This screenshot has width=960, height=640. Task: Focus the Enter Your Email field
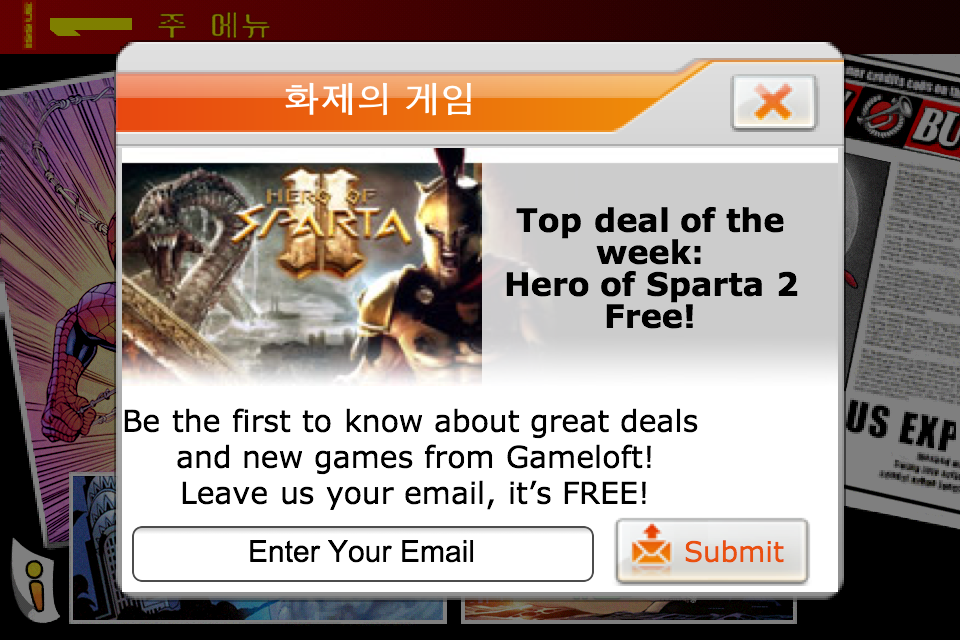[362, 553]
